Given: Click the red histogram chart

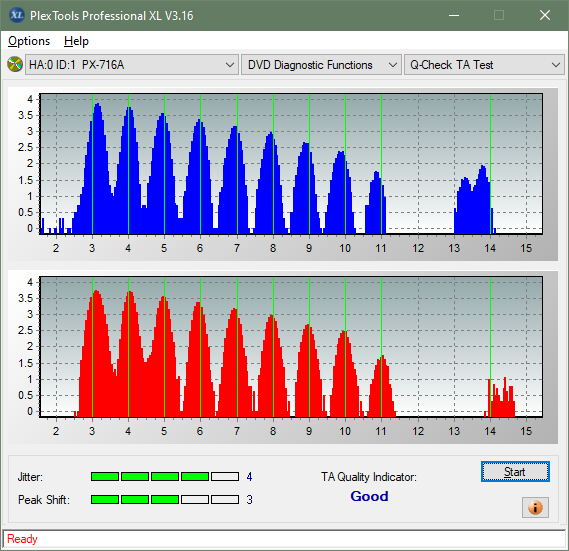Looking at the screenshot, I should click(291, 347).
